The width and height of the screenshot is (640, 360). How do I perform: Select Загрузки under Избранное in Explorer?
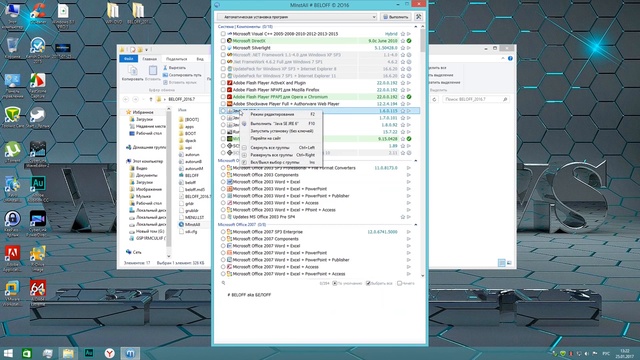click(x=141, y=119)
